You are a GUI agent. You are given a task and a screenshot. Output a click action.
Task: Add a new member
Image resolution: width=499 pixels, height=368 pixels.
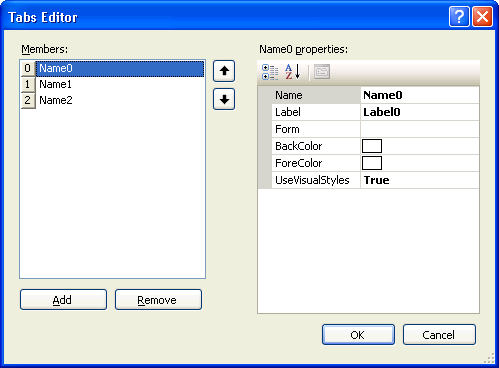(63, 300)
